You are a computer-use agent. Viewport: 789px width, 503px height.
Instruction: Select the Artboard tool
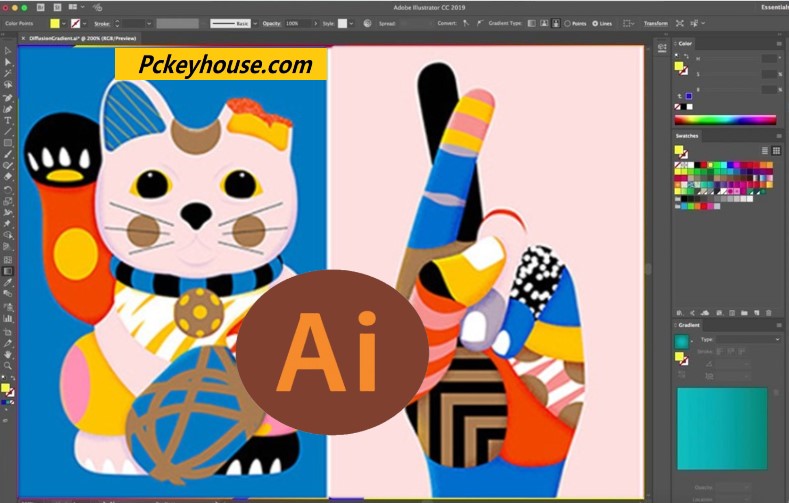8,332
